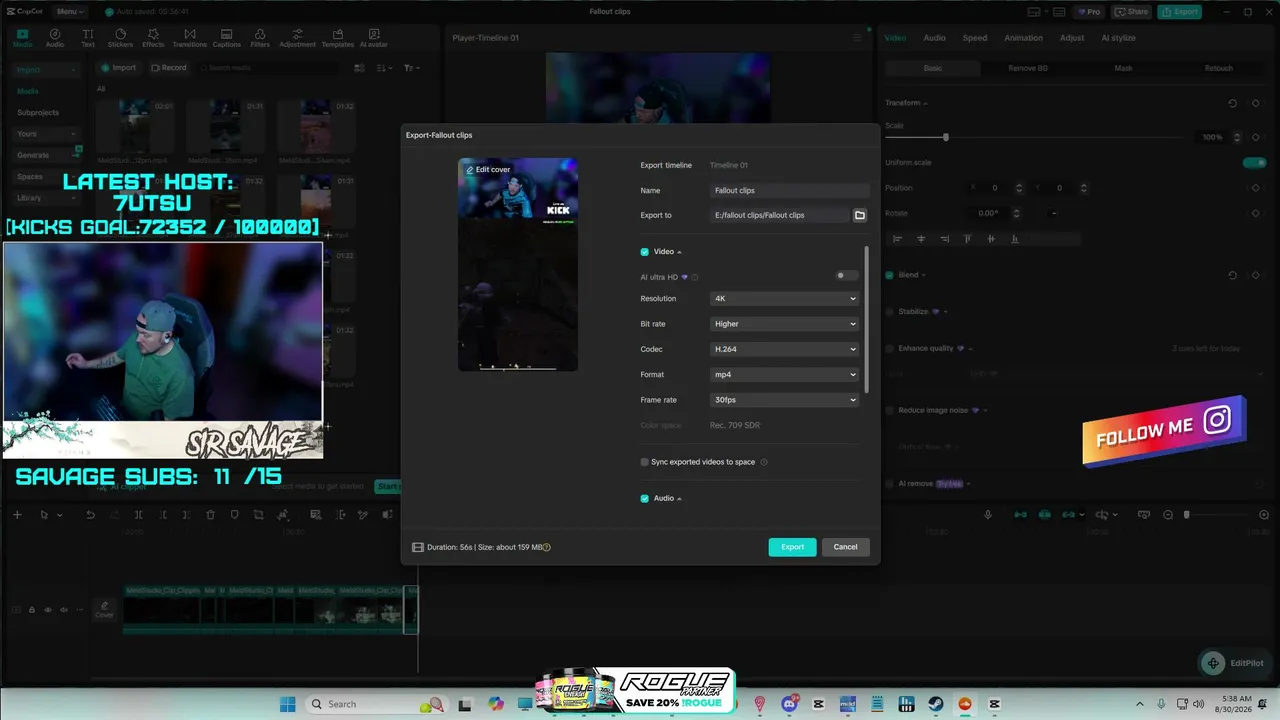
Task: Switch to the AI stylize tab
Action: pyautogui.click(x=1118, y=38)
